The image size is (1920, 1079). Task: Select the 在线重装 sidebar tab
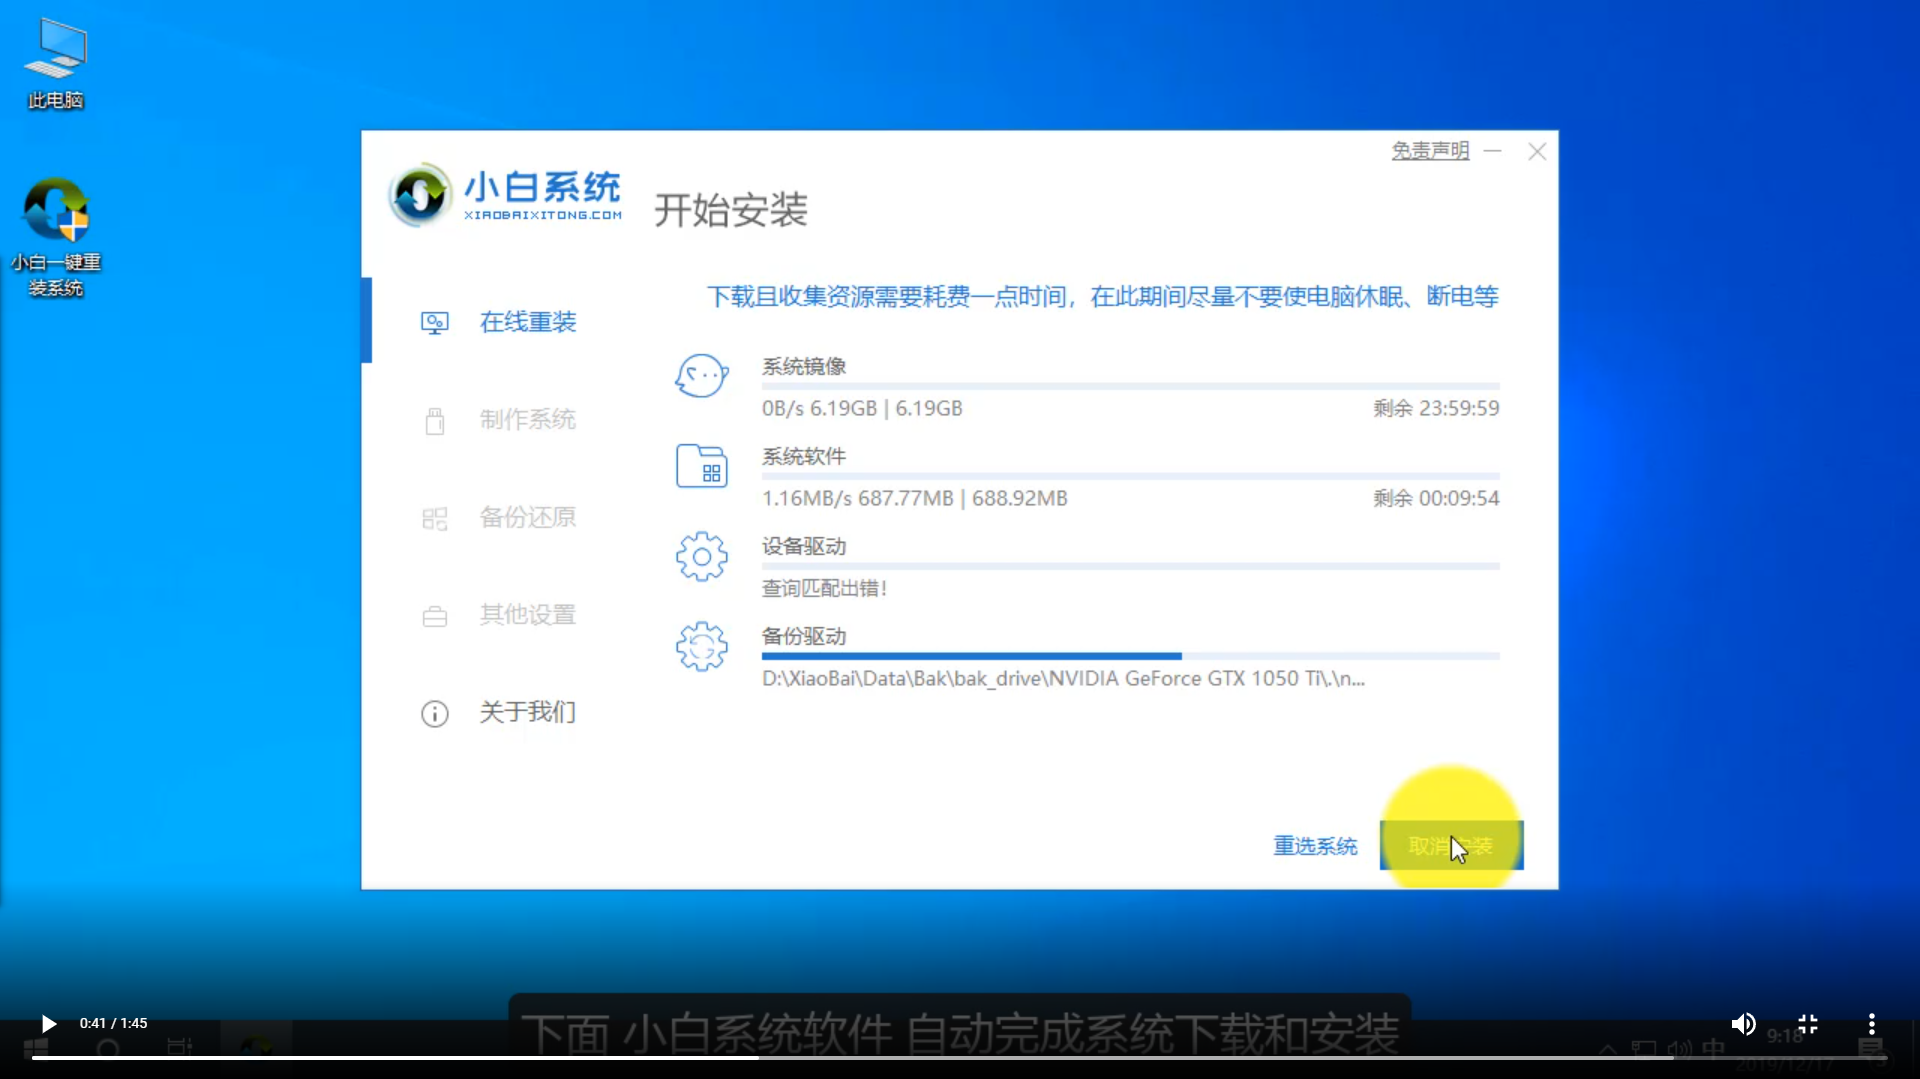[527, 322]
